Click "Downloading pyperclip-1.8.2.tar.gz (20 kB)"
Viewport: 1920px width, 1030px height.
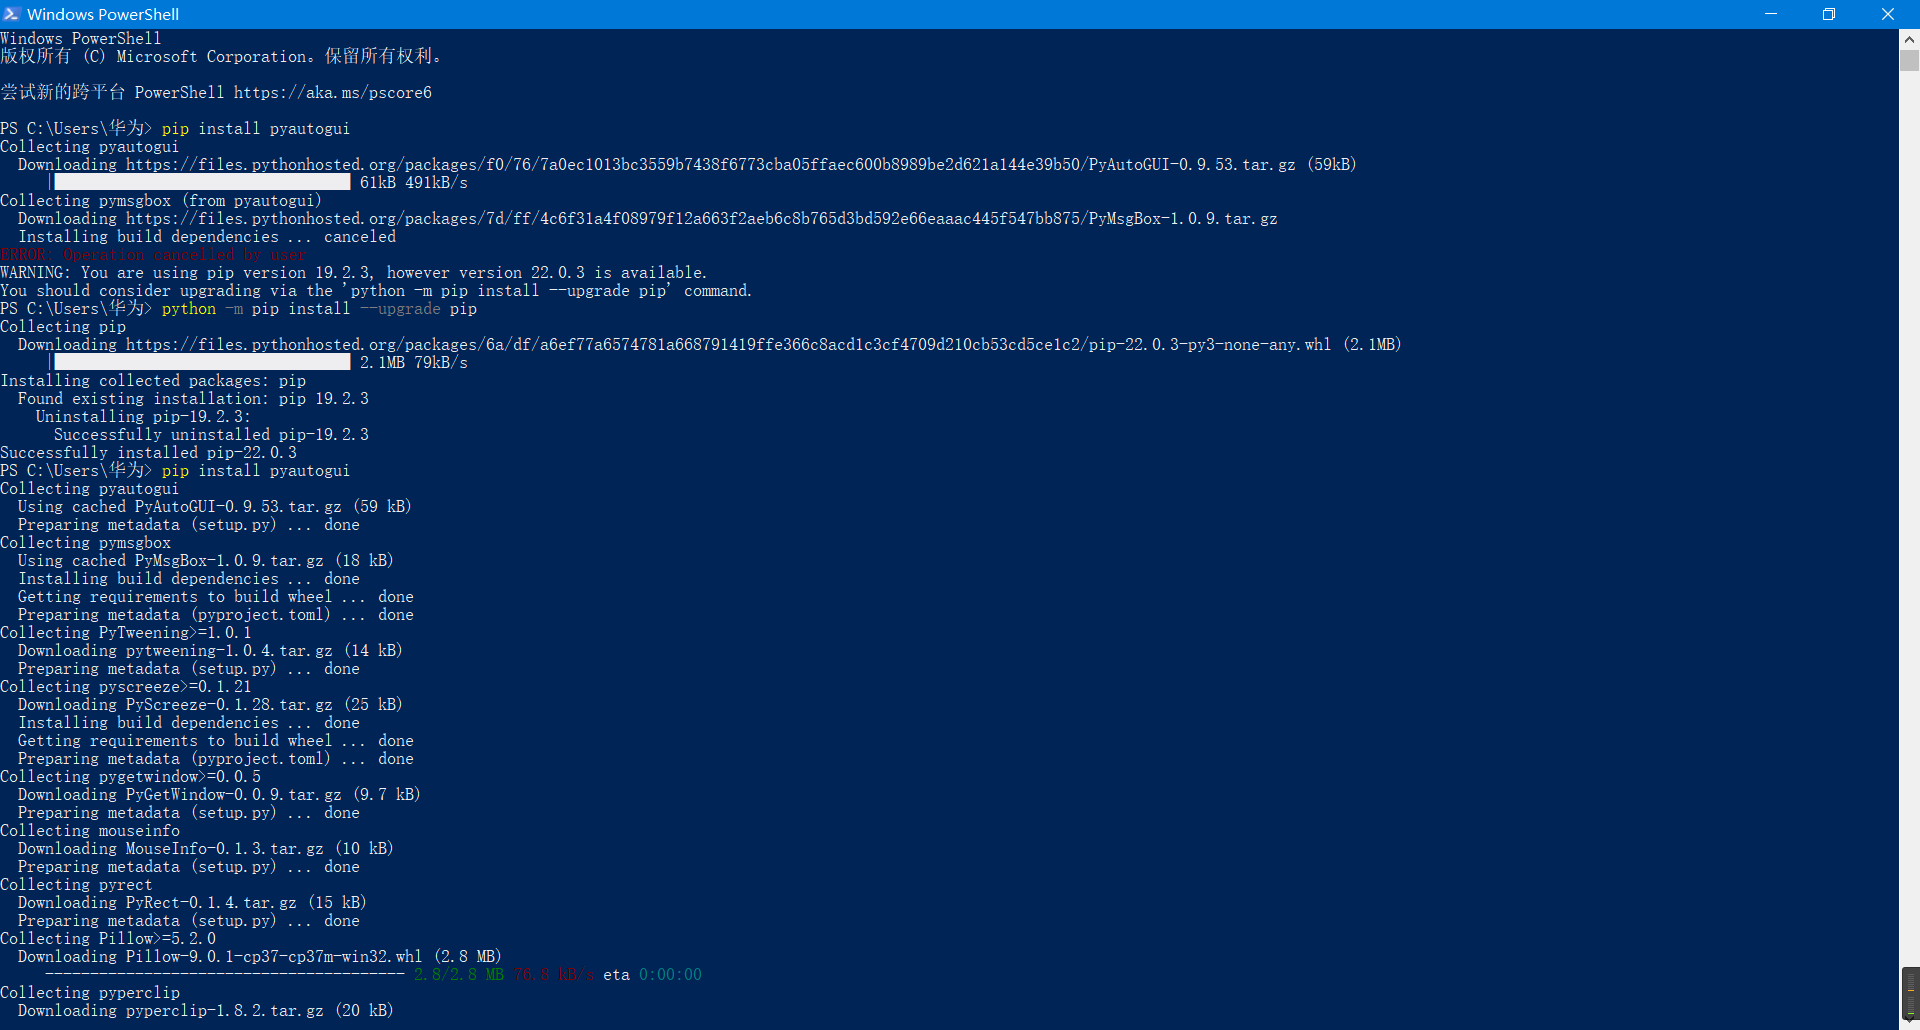point(206,1011)
